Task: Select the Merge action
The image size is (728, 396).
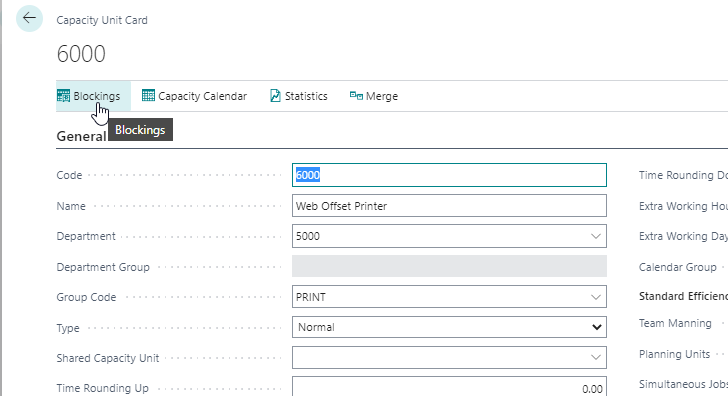Action: point(374,96)
